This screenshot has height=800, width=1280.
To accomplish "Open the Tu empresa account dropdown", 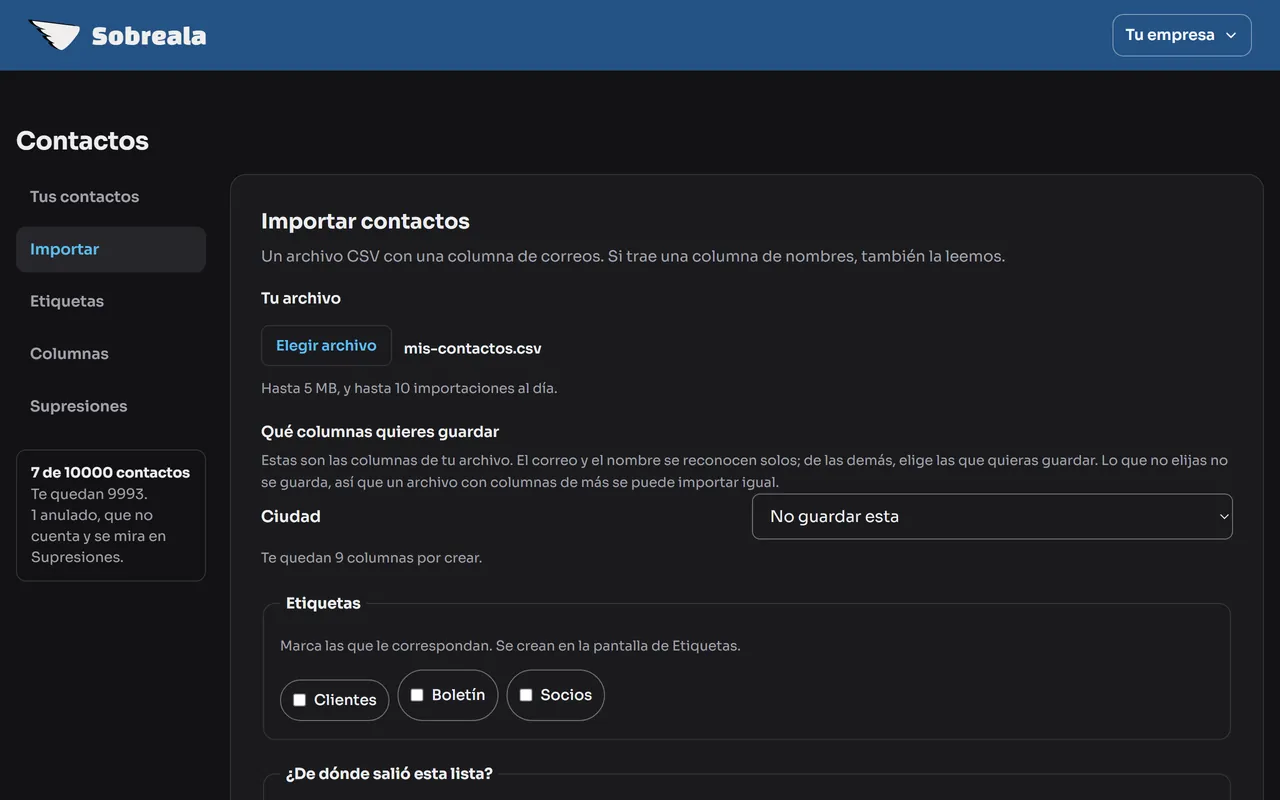I will pyautogui.click(x=1181, y=35).
